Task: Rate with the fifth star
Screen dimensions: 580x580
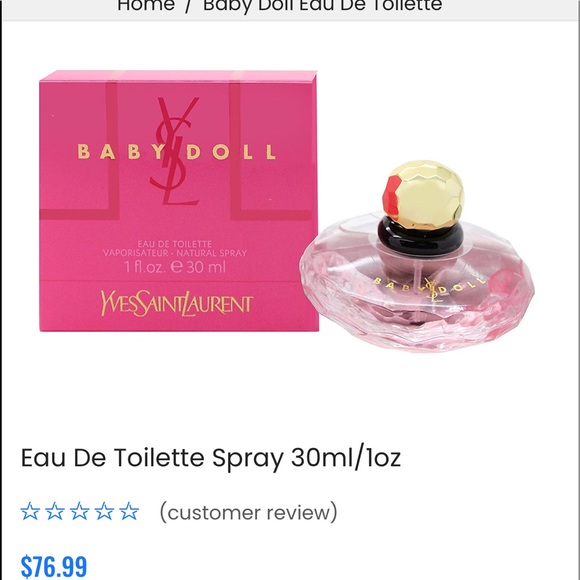Action: tap(129, 512)
